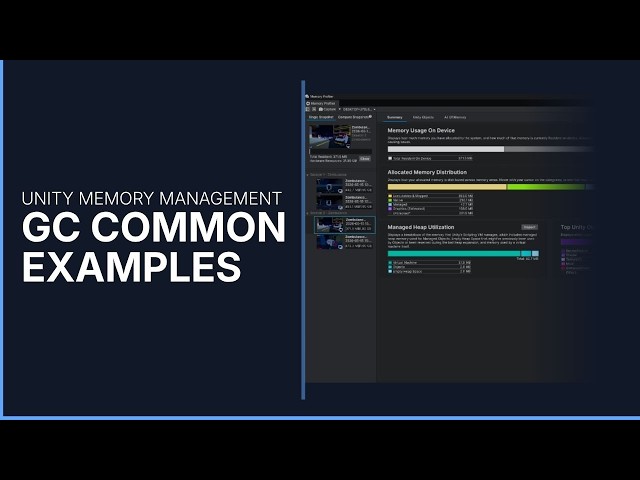The image size is (640, 480).
Task: Open the Capture dropdown arrow
Action: pos(340,109)
